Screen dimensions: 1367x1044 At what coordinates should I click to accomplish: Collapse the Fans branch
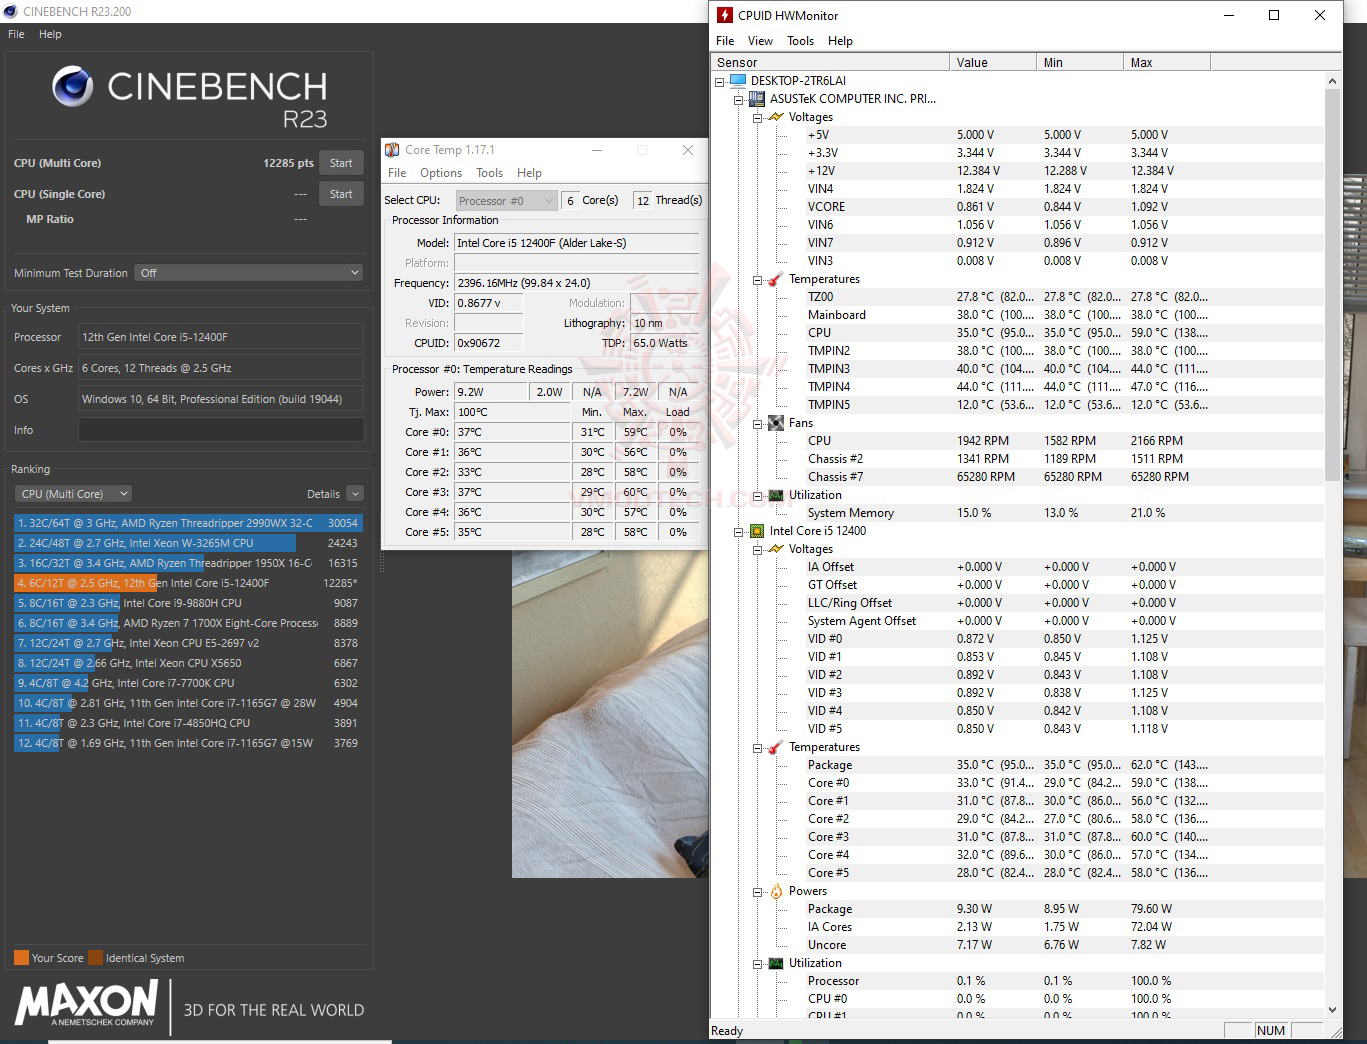click(758, 424)
